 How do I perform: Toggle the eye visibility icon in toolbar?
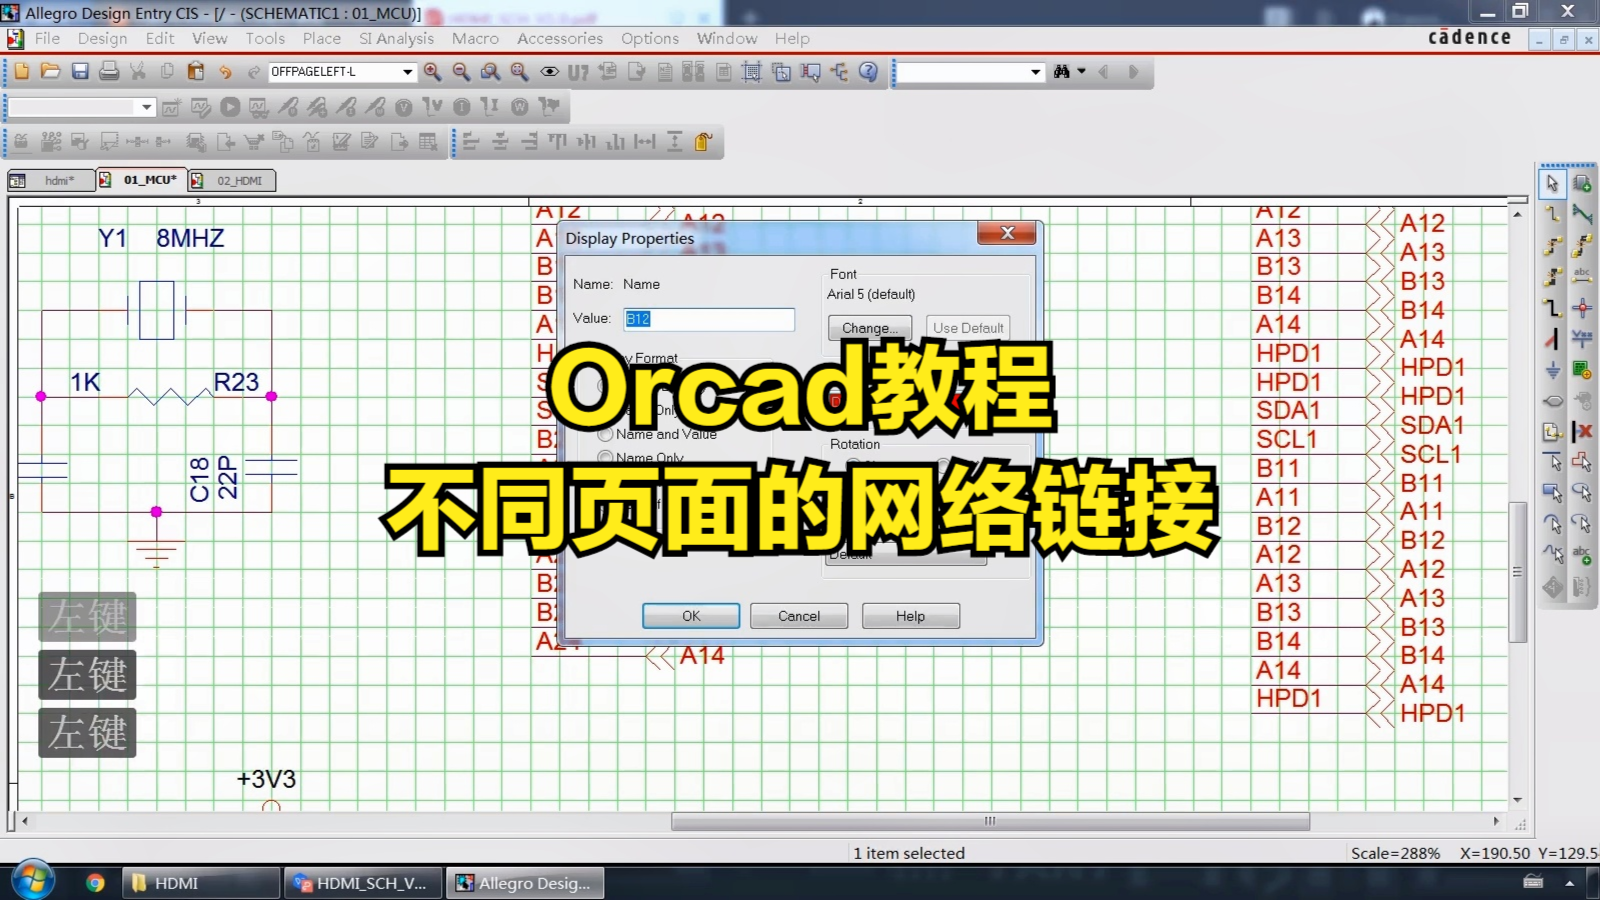click(x=549, y=72)
